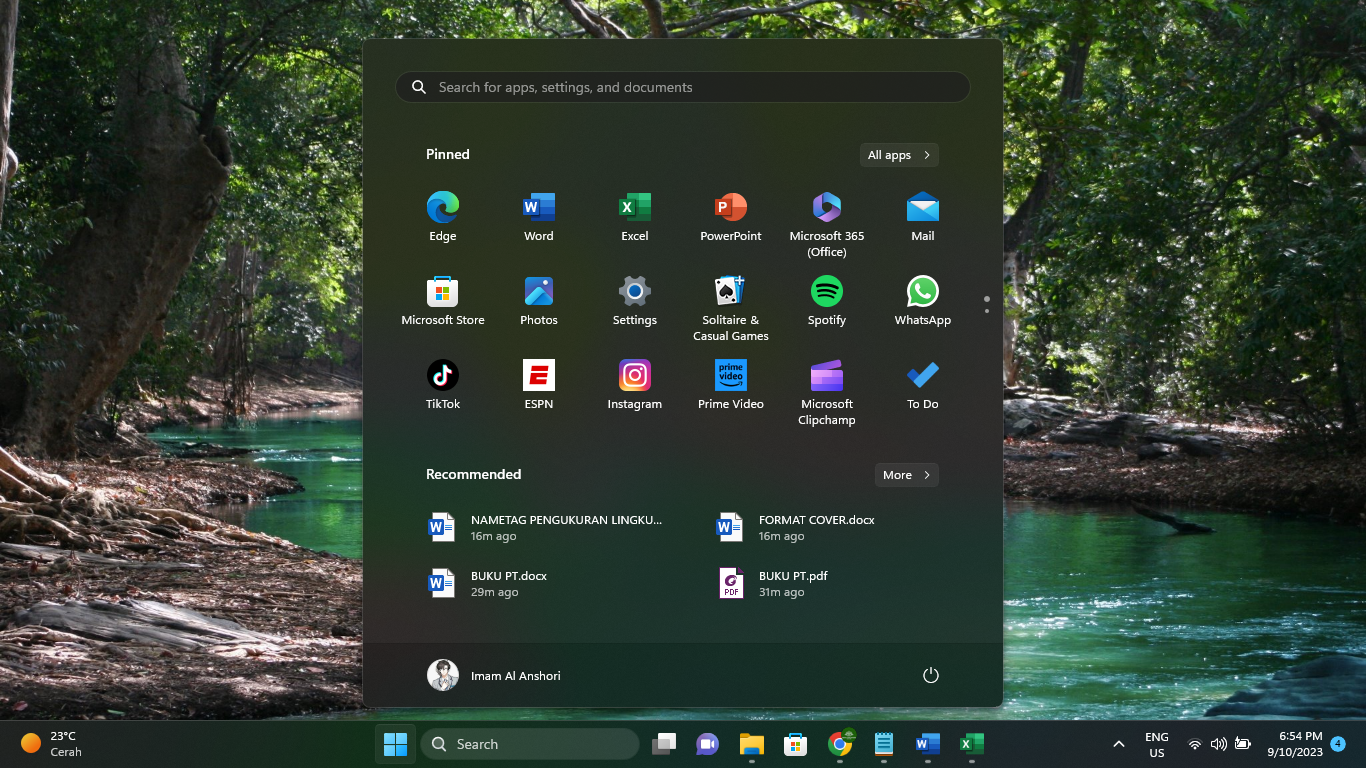Image resolution: width=1366 pixels, height=768 pixels.
Task: Open Google Chrome from the taskbar
Action: pyautogui.click(x=840, y=744)
